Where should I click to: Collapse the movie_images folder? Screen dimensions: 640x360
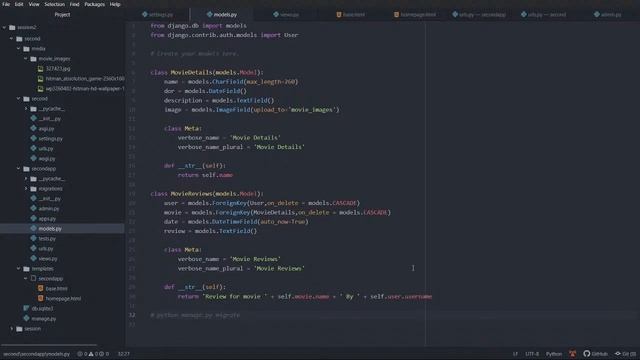click(26, 59)
